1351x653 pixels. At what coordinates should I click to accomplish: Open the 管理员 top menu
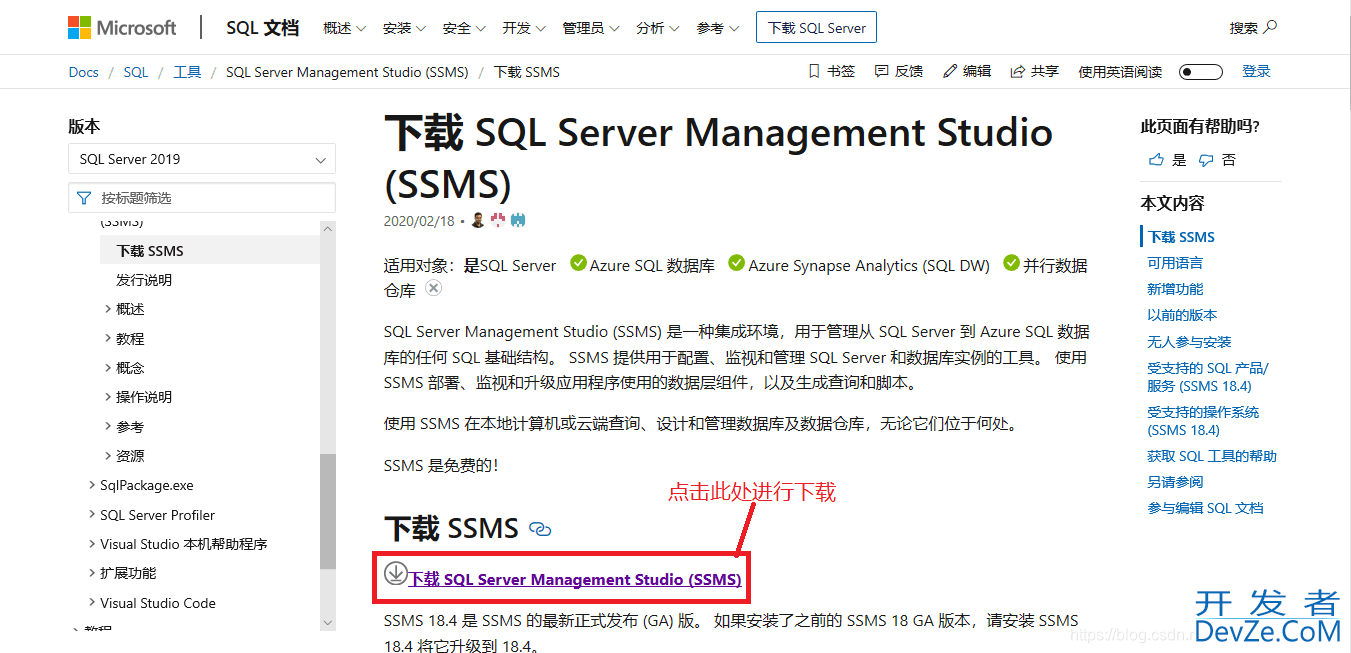[591, 28]
